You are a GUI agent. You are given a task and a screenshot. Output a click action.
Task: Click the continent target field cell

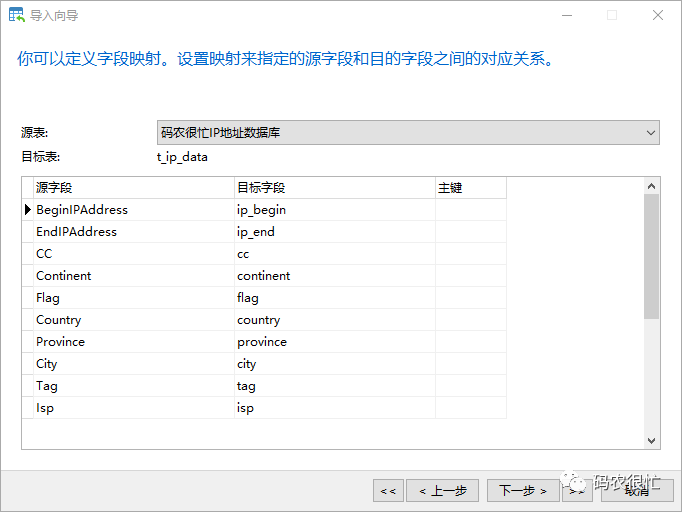click(x=335, y=276)
